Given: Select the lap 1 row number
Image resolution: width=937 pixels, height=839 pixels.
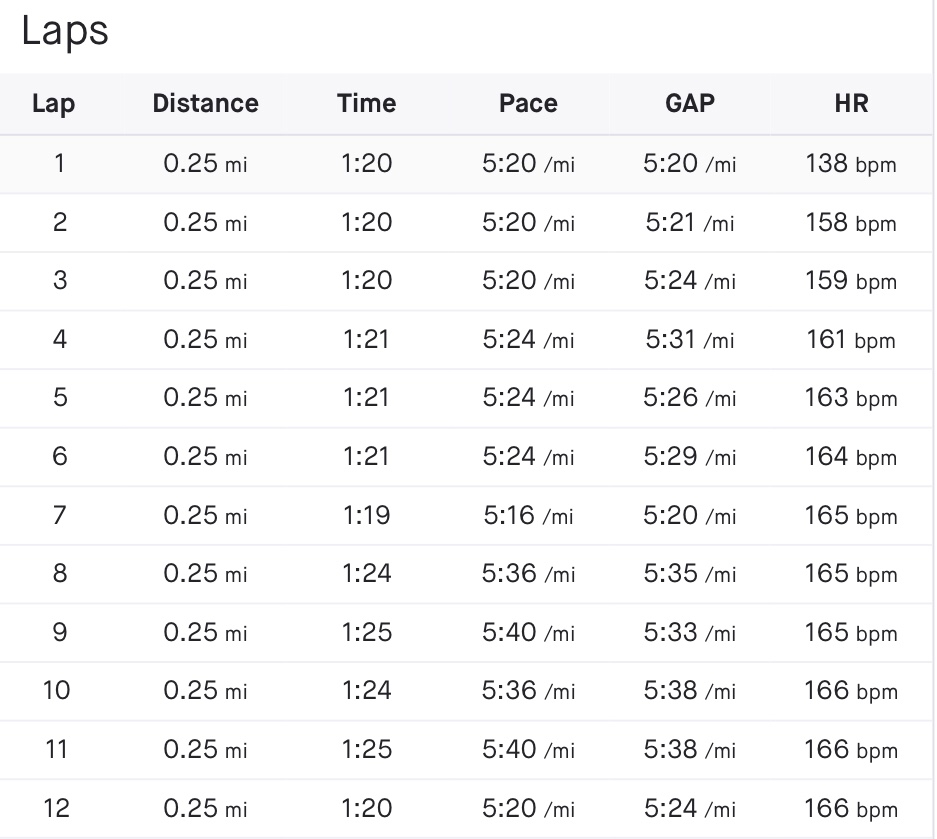Looking at the screenshot, I should point(59,163).
